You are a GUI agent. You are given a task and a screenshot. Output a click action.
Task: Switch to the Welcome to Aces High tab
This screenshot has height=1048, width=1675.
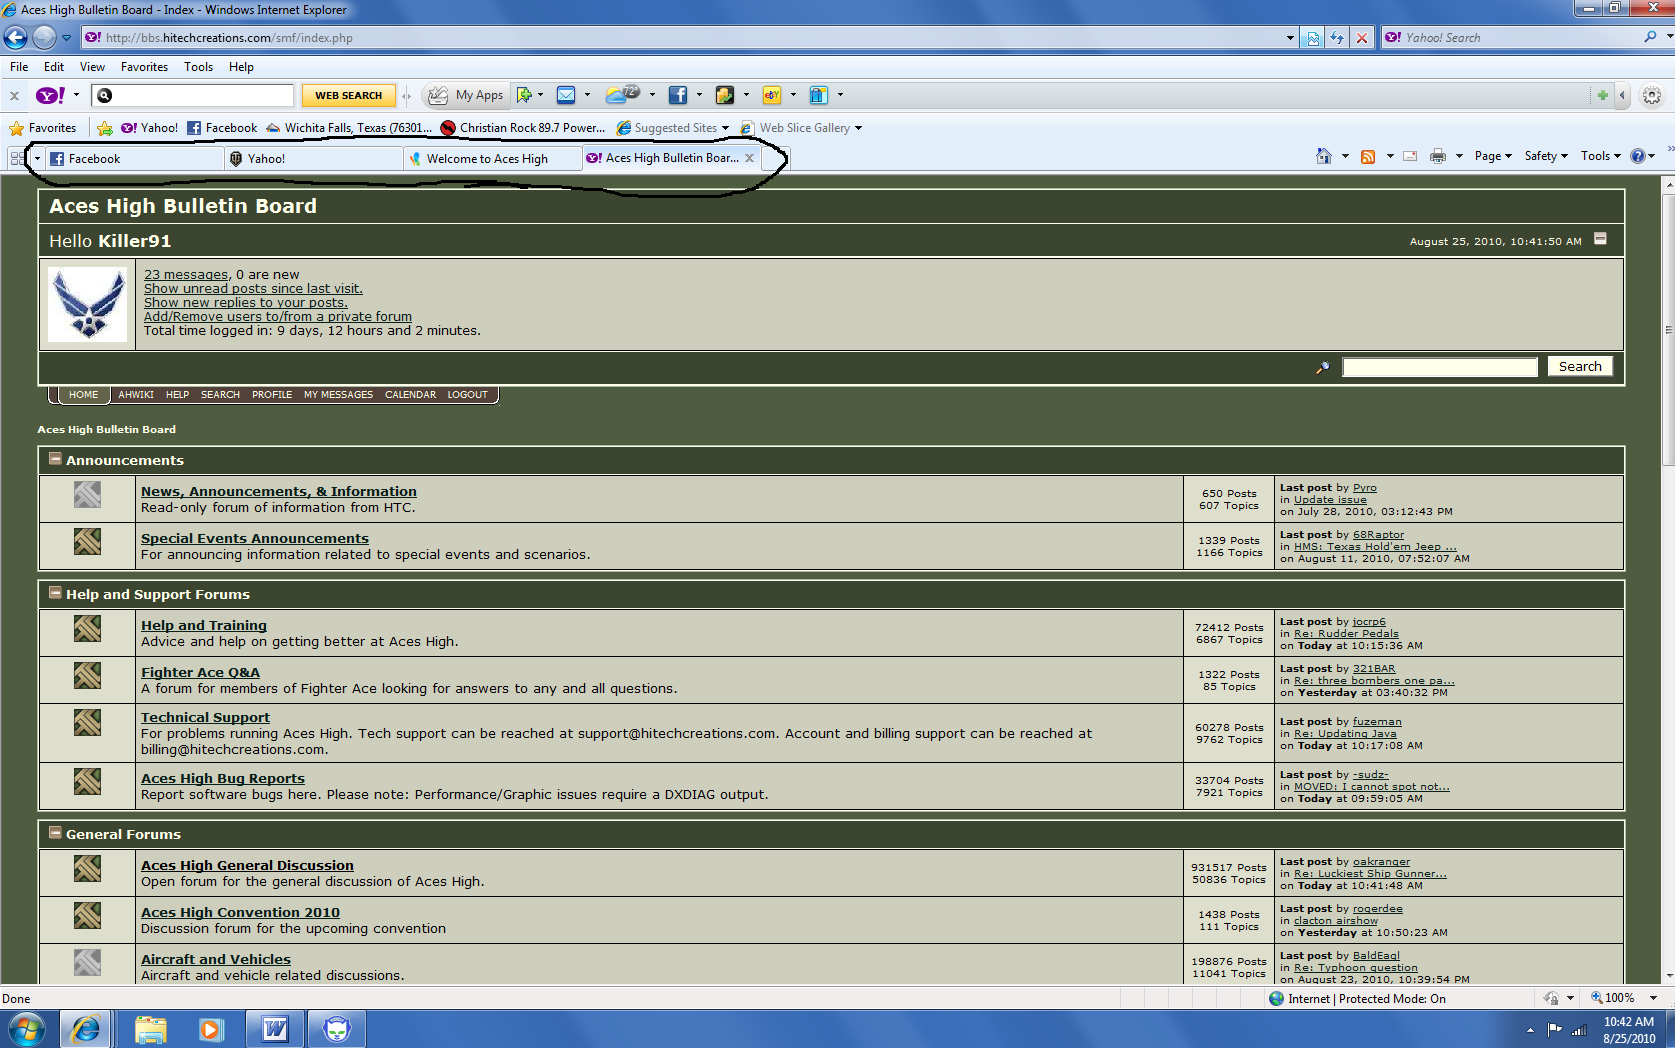point(493,158)
